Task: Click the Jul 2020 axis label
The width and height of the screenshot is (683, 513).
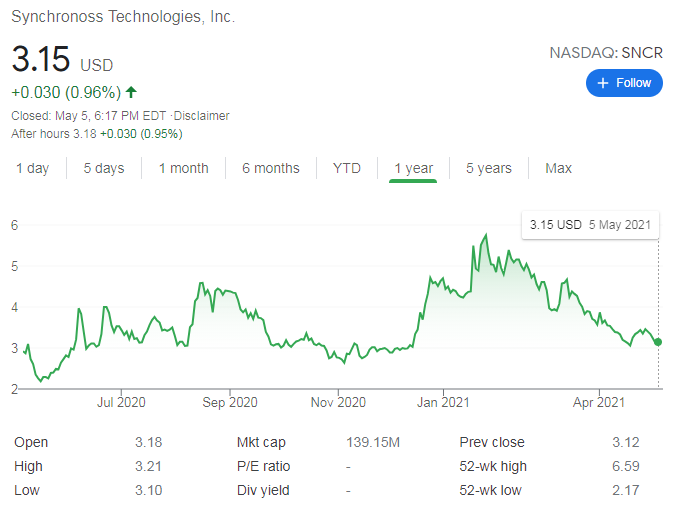Action: click(x=121, y=402)
